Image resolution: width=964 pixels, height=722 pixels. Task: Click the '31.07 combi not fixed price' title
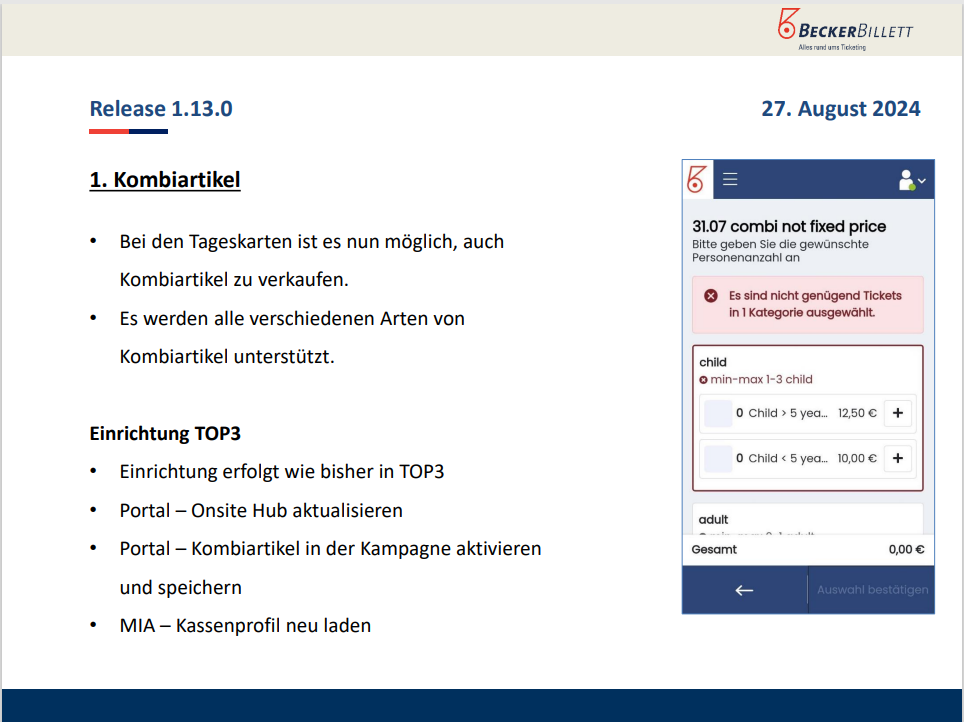click(x=789, y=226)
